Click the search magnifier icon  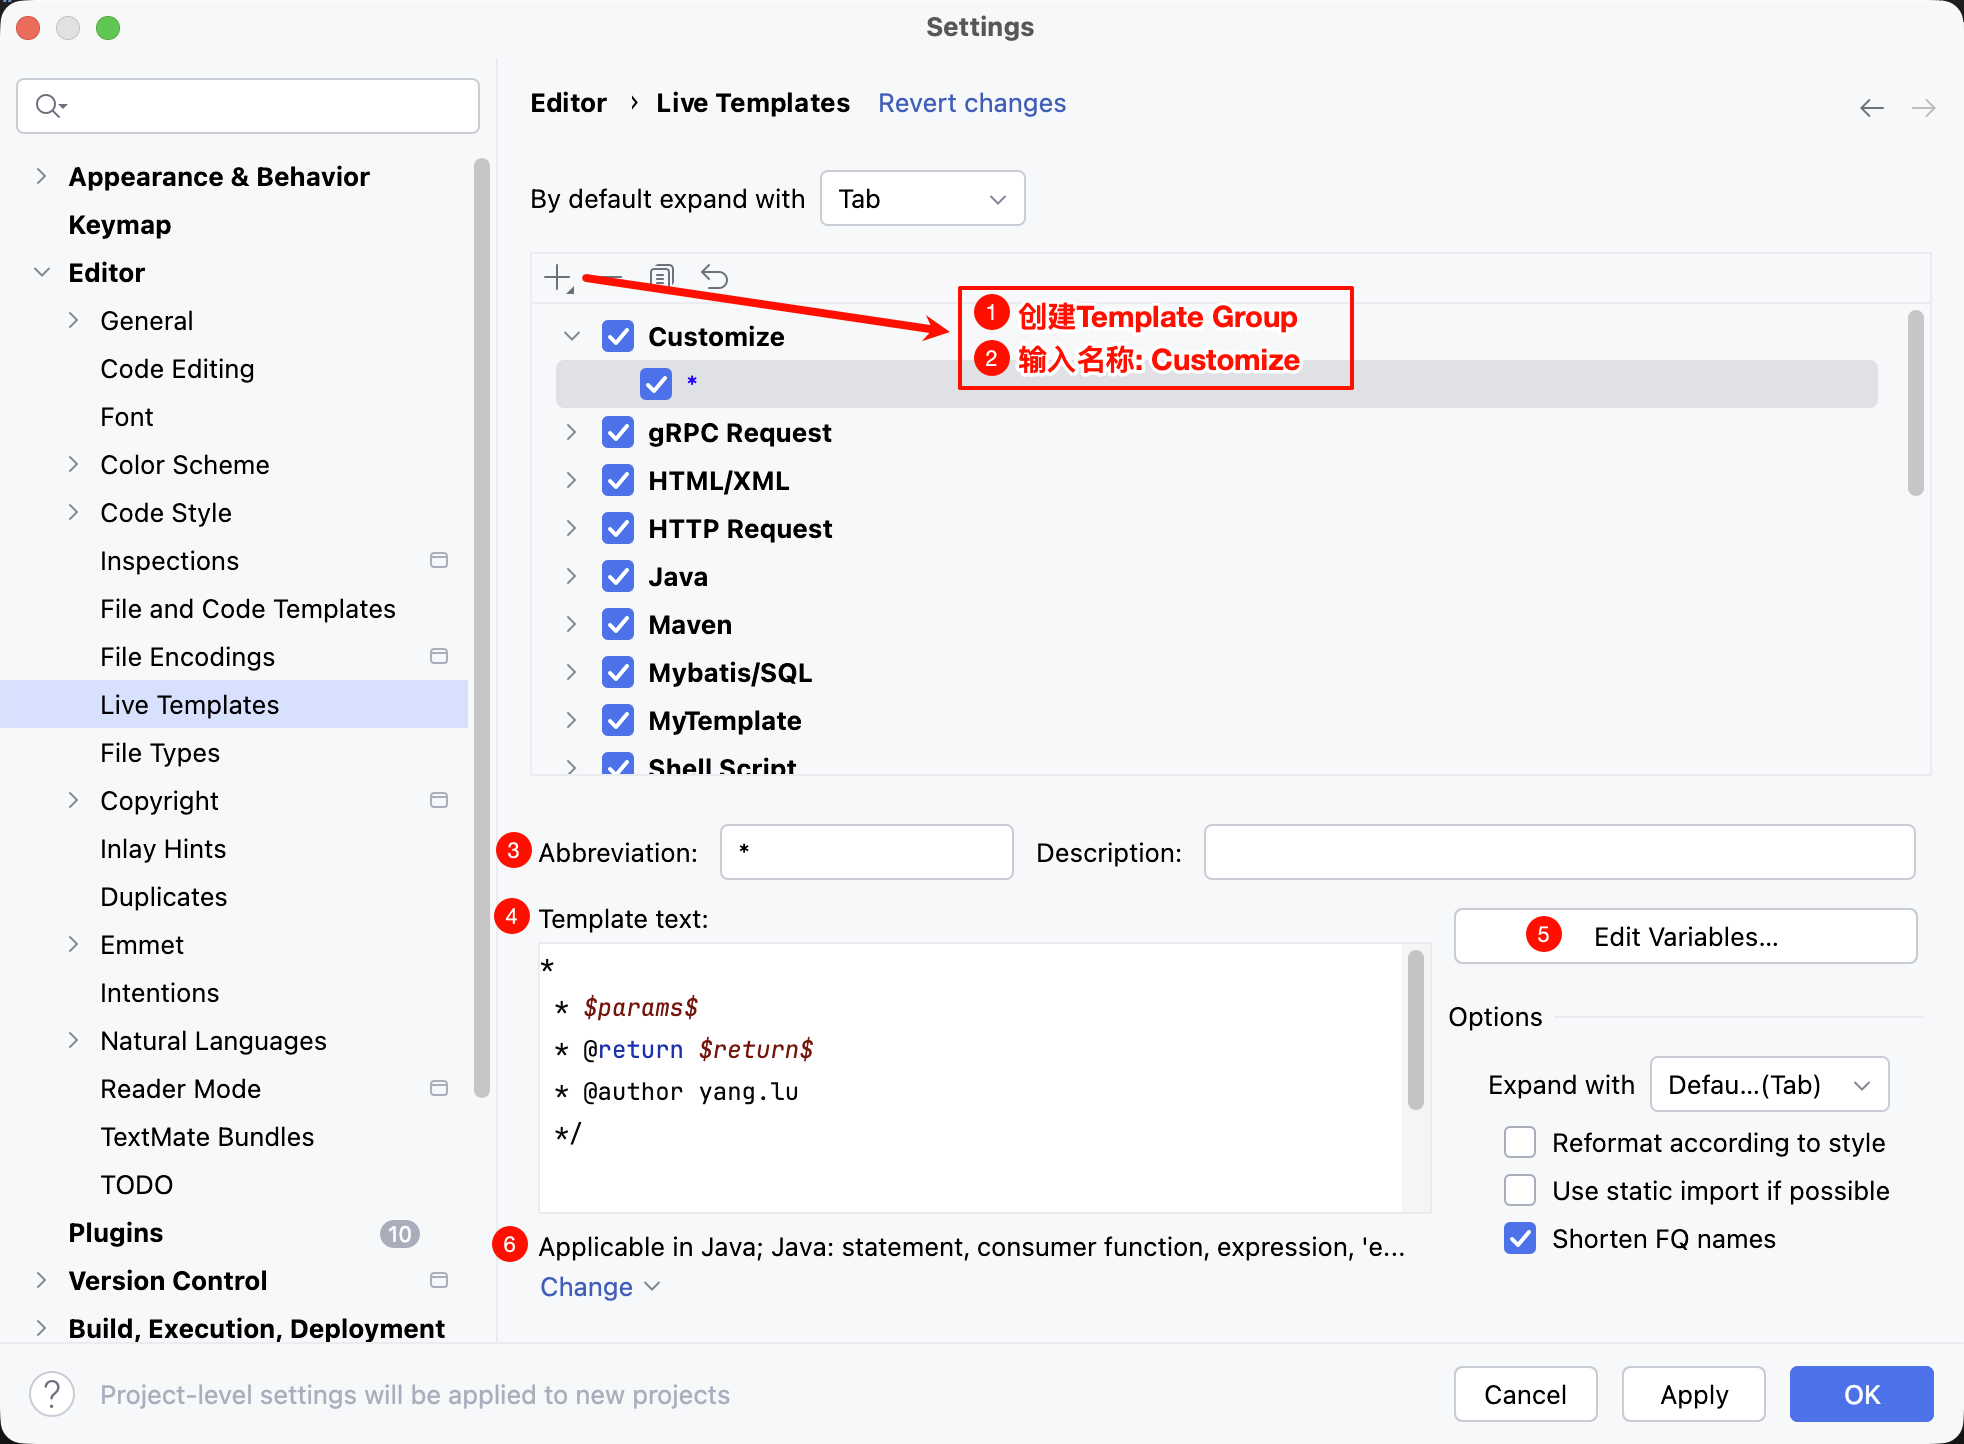pyautogui.click(x=49, y=106)
